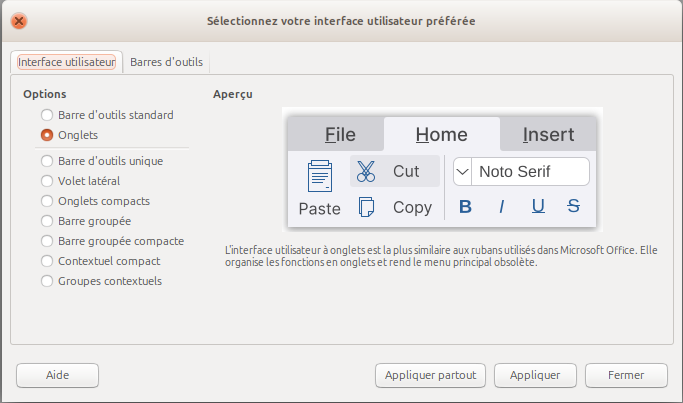Click the Fermer button
This screenshot has height=403, width=683.
coord(625,375)
